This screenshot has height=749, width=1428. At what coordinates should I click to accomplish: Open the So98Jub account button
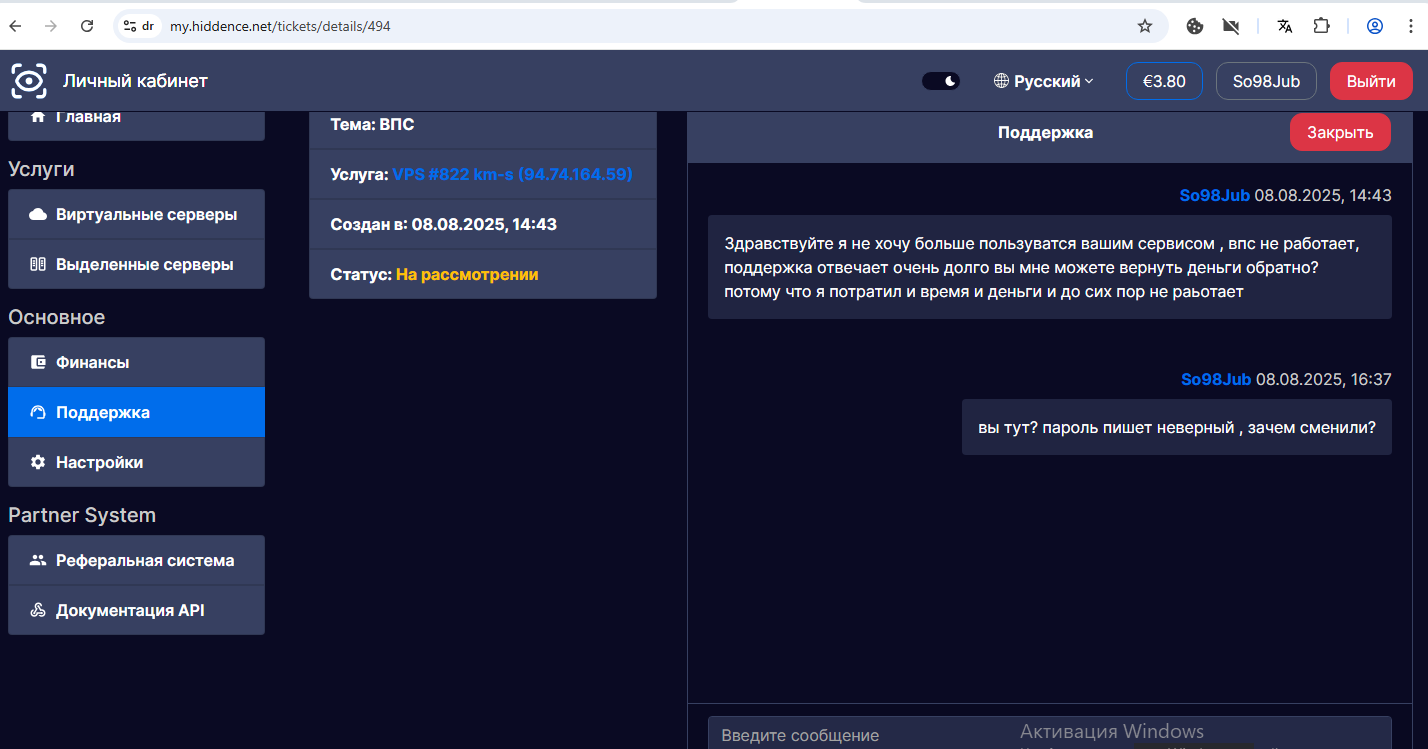[x=1265, y=82]
